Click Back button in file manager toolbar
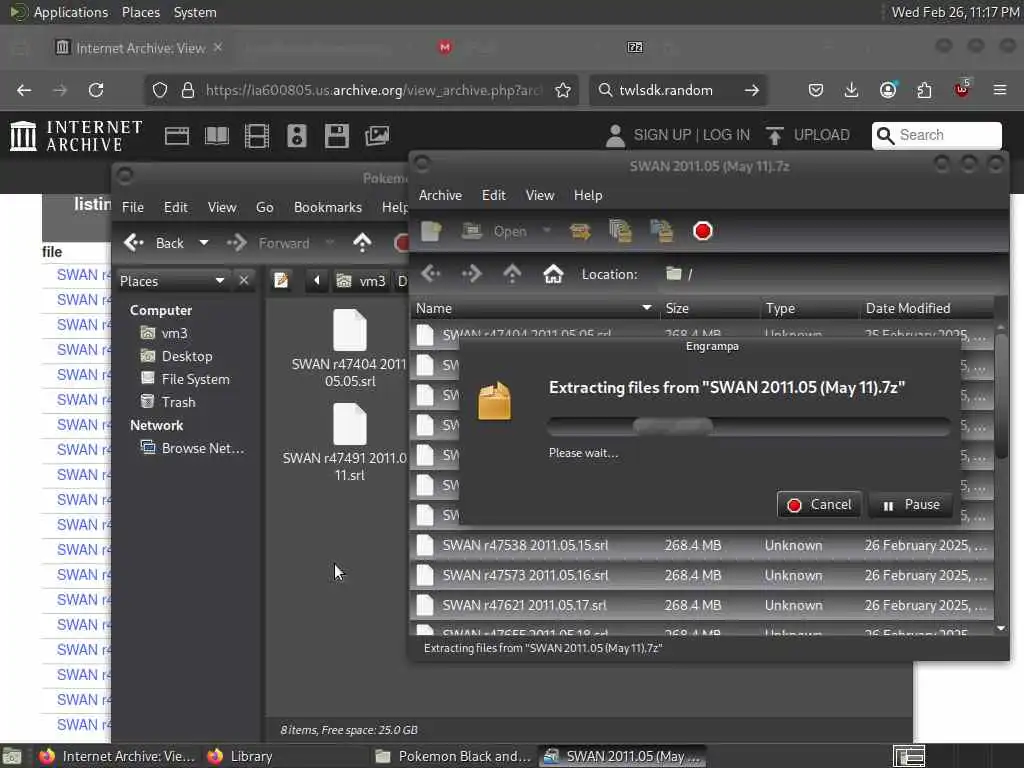Image resolution: width=1024 pixels, height=768 pixels. pos(155,243)
